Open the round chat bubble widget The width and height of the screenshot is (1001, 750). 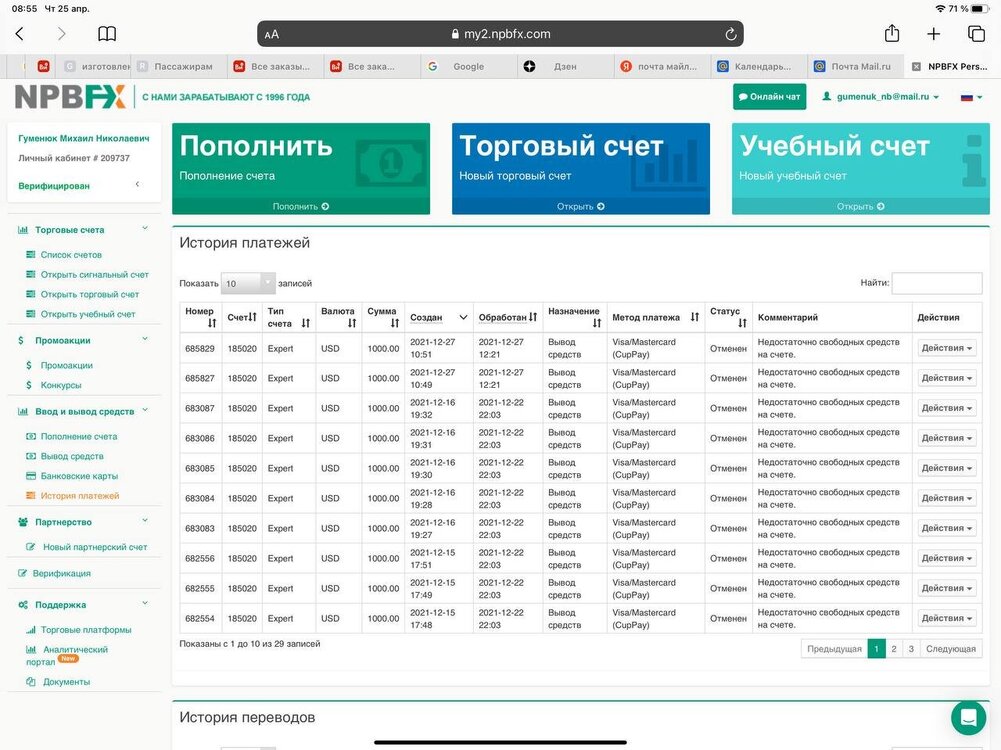968,717
